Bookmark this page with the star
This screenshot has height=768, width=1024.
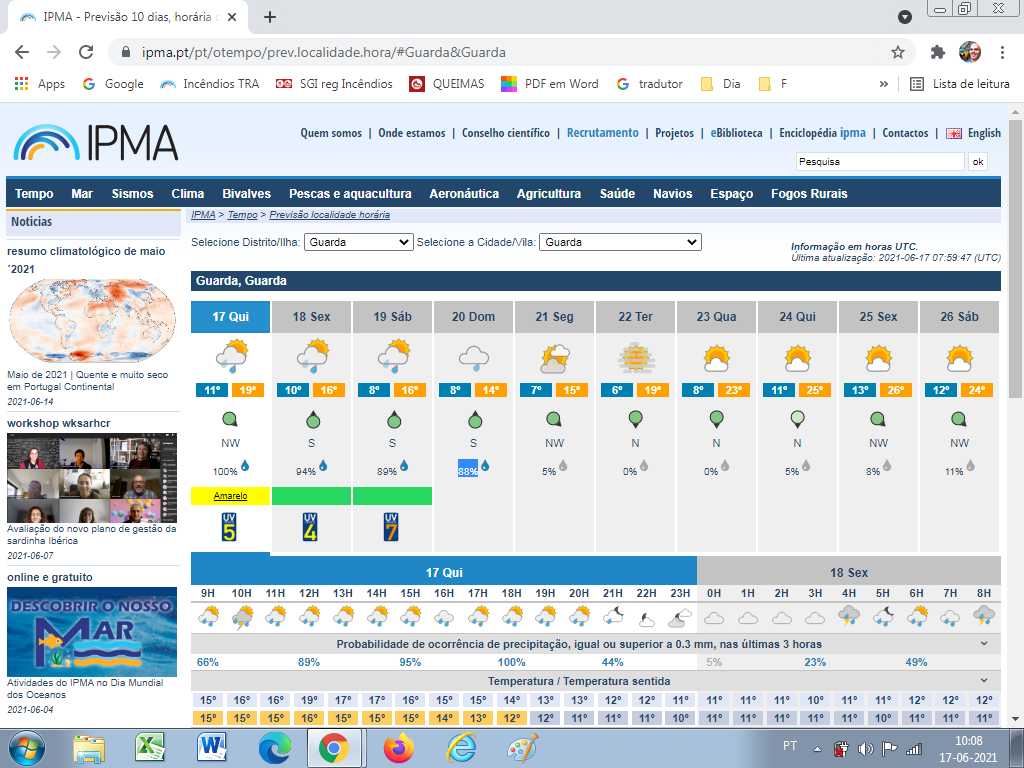point(898,52)
